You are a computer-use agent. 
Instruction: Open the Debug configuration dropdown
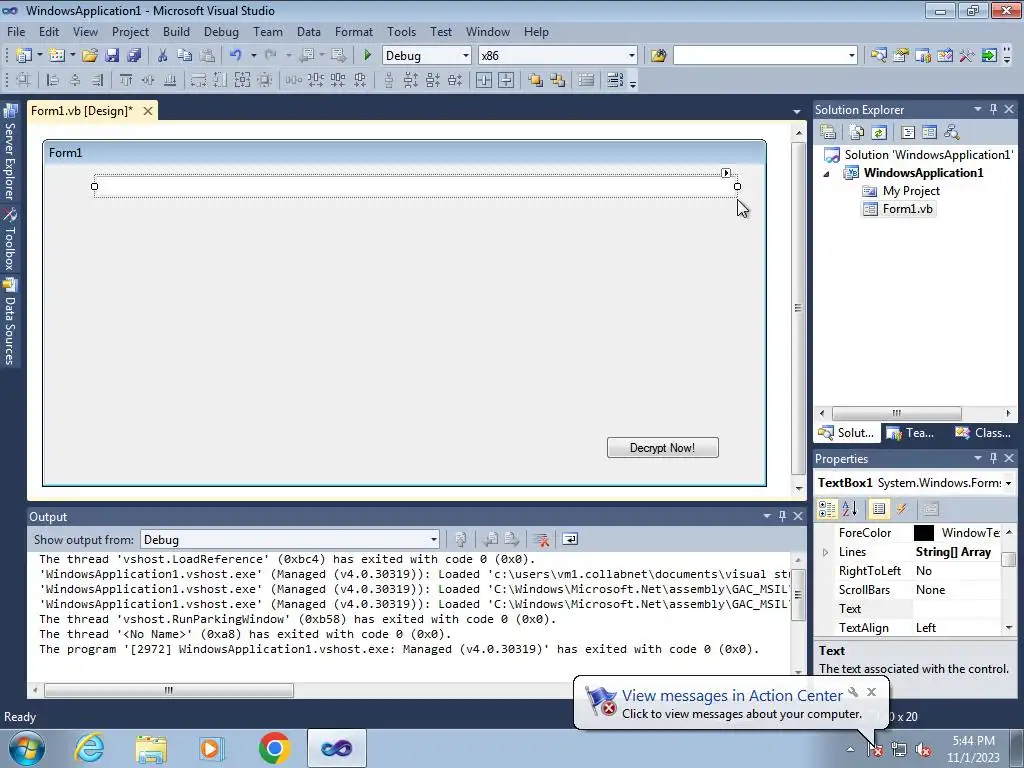pos(466,56)
